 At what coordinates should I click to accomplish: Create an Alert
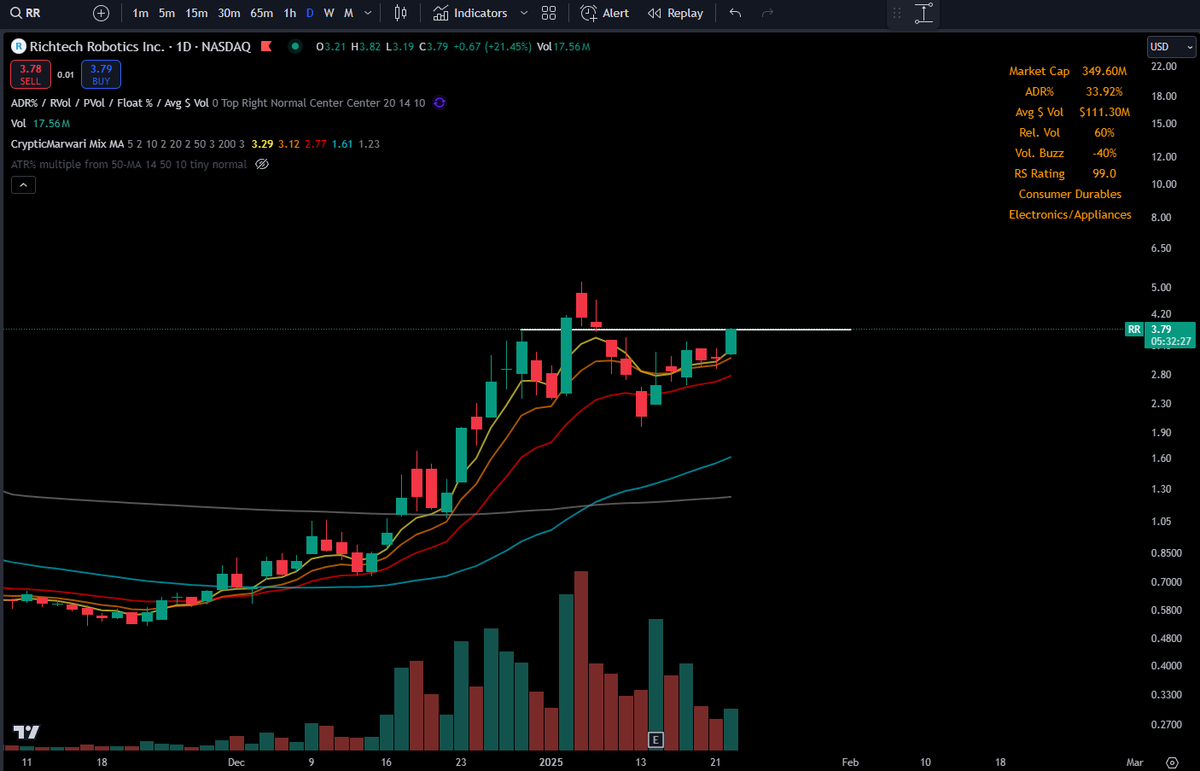[604, 13]
